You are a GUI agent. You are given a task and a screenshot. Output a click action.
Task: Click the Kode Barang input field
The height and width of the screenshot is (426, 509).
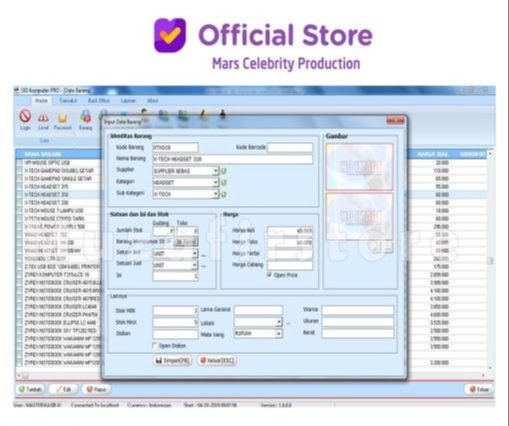coord(175,147)
